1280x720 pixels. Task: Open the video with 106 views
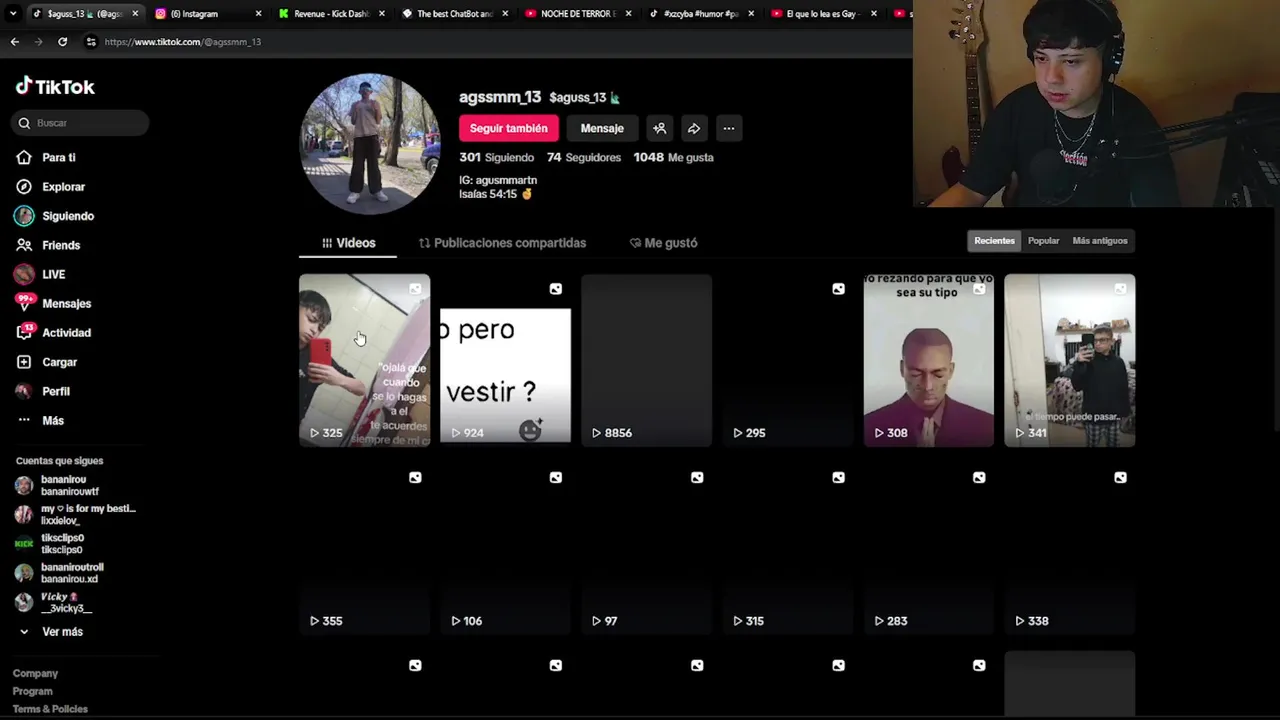coord(505,548)
